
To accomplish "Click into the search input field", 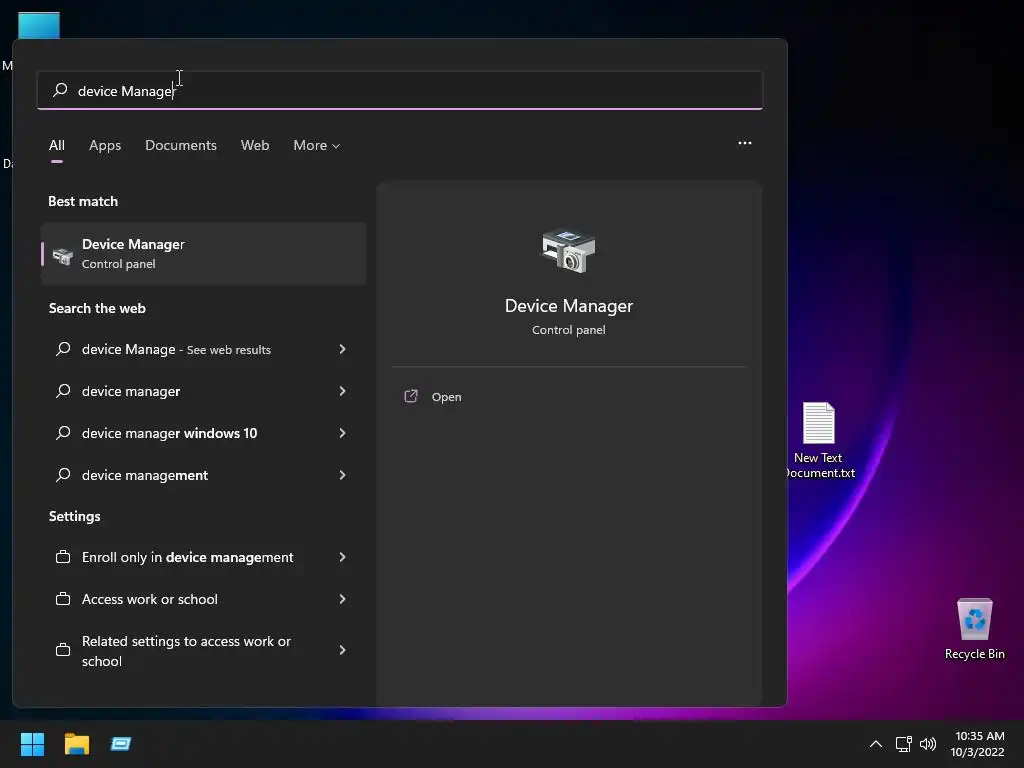I will 400,90.
